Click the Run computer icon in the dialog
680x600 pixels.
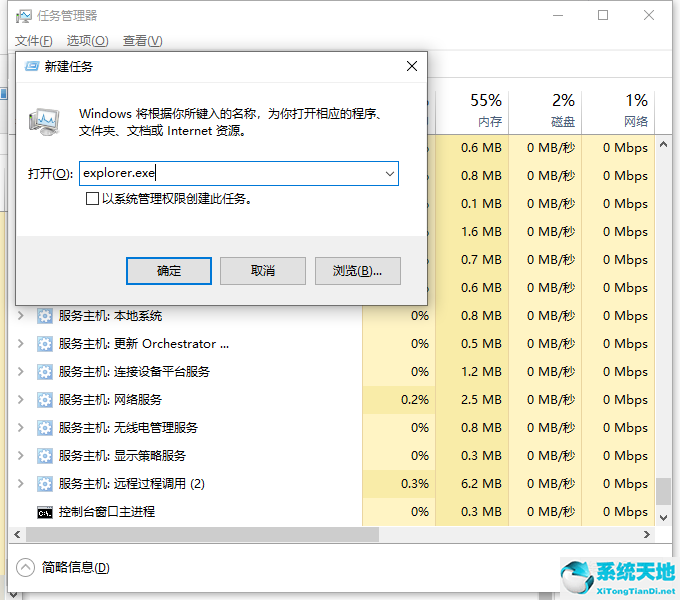[x=44, y=122]
